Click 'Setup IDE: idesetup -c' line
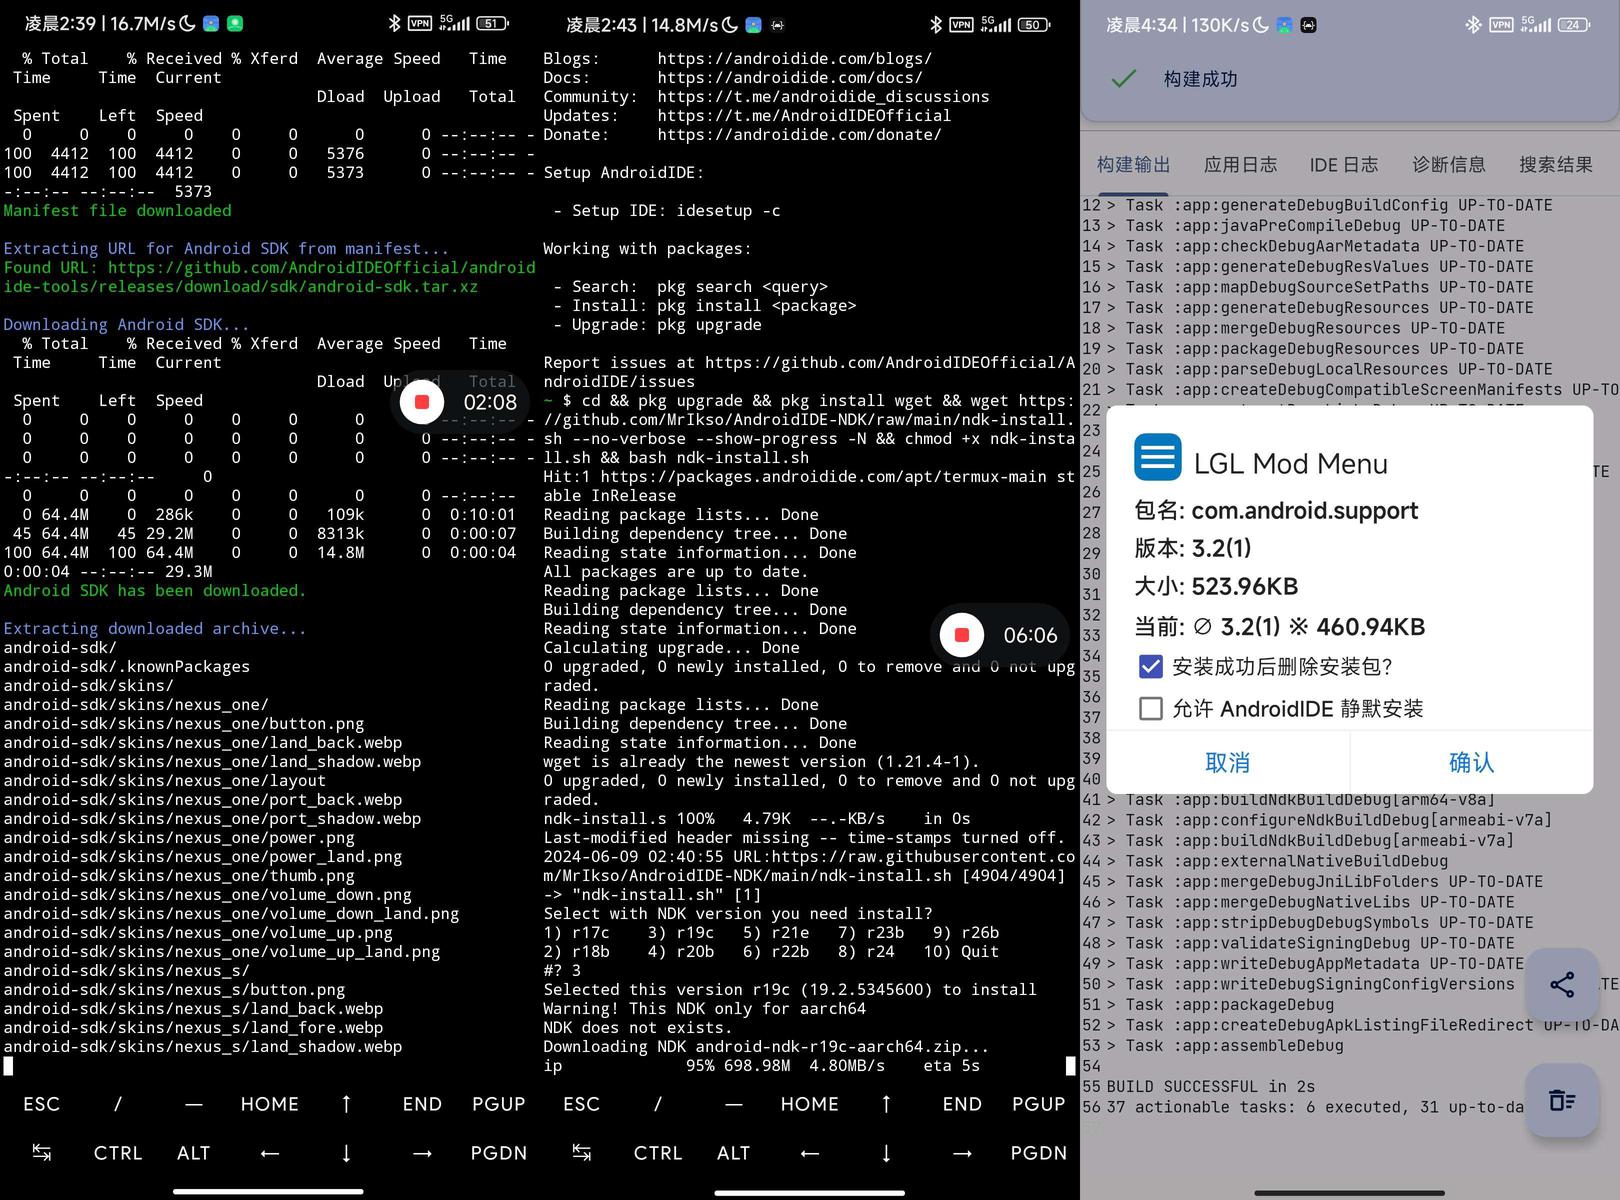 [x=667, y=211]
